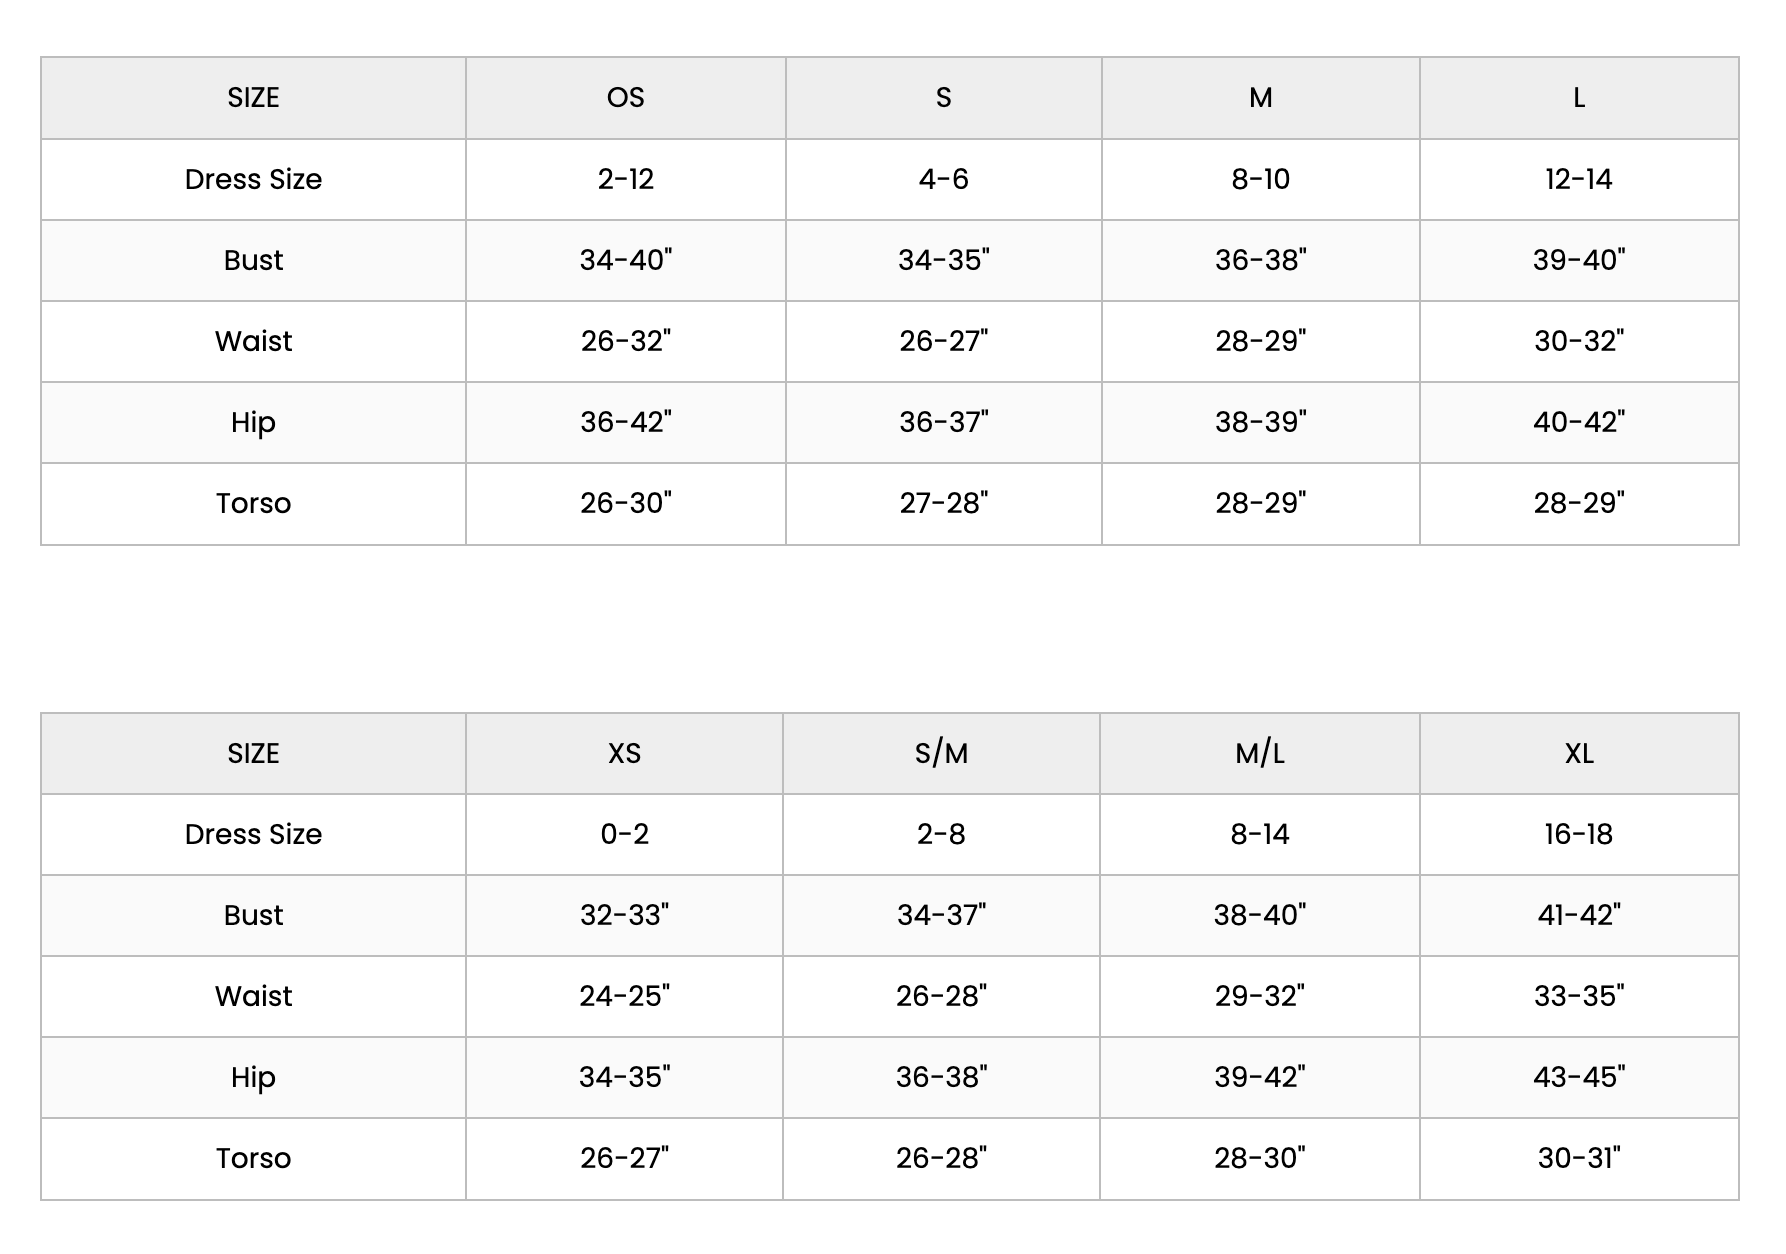Select the 29-32" waist measurement
The height and width of the screenshot is (1254, 1786).
[1259, 996]
